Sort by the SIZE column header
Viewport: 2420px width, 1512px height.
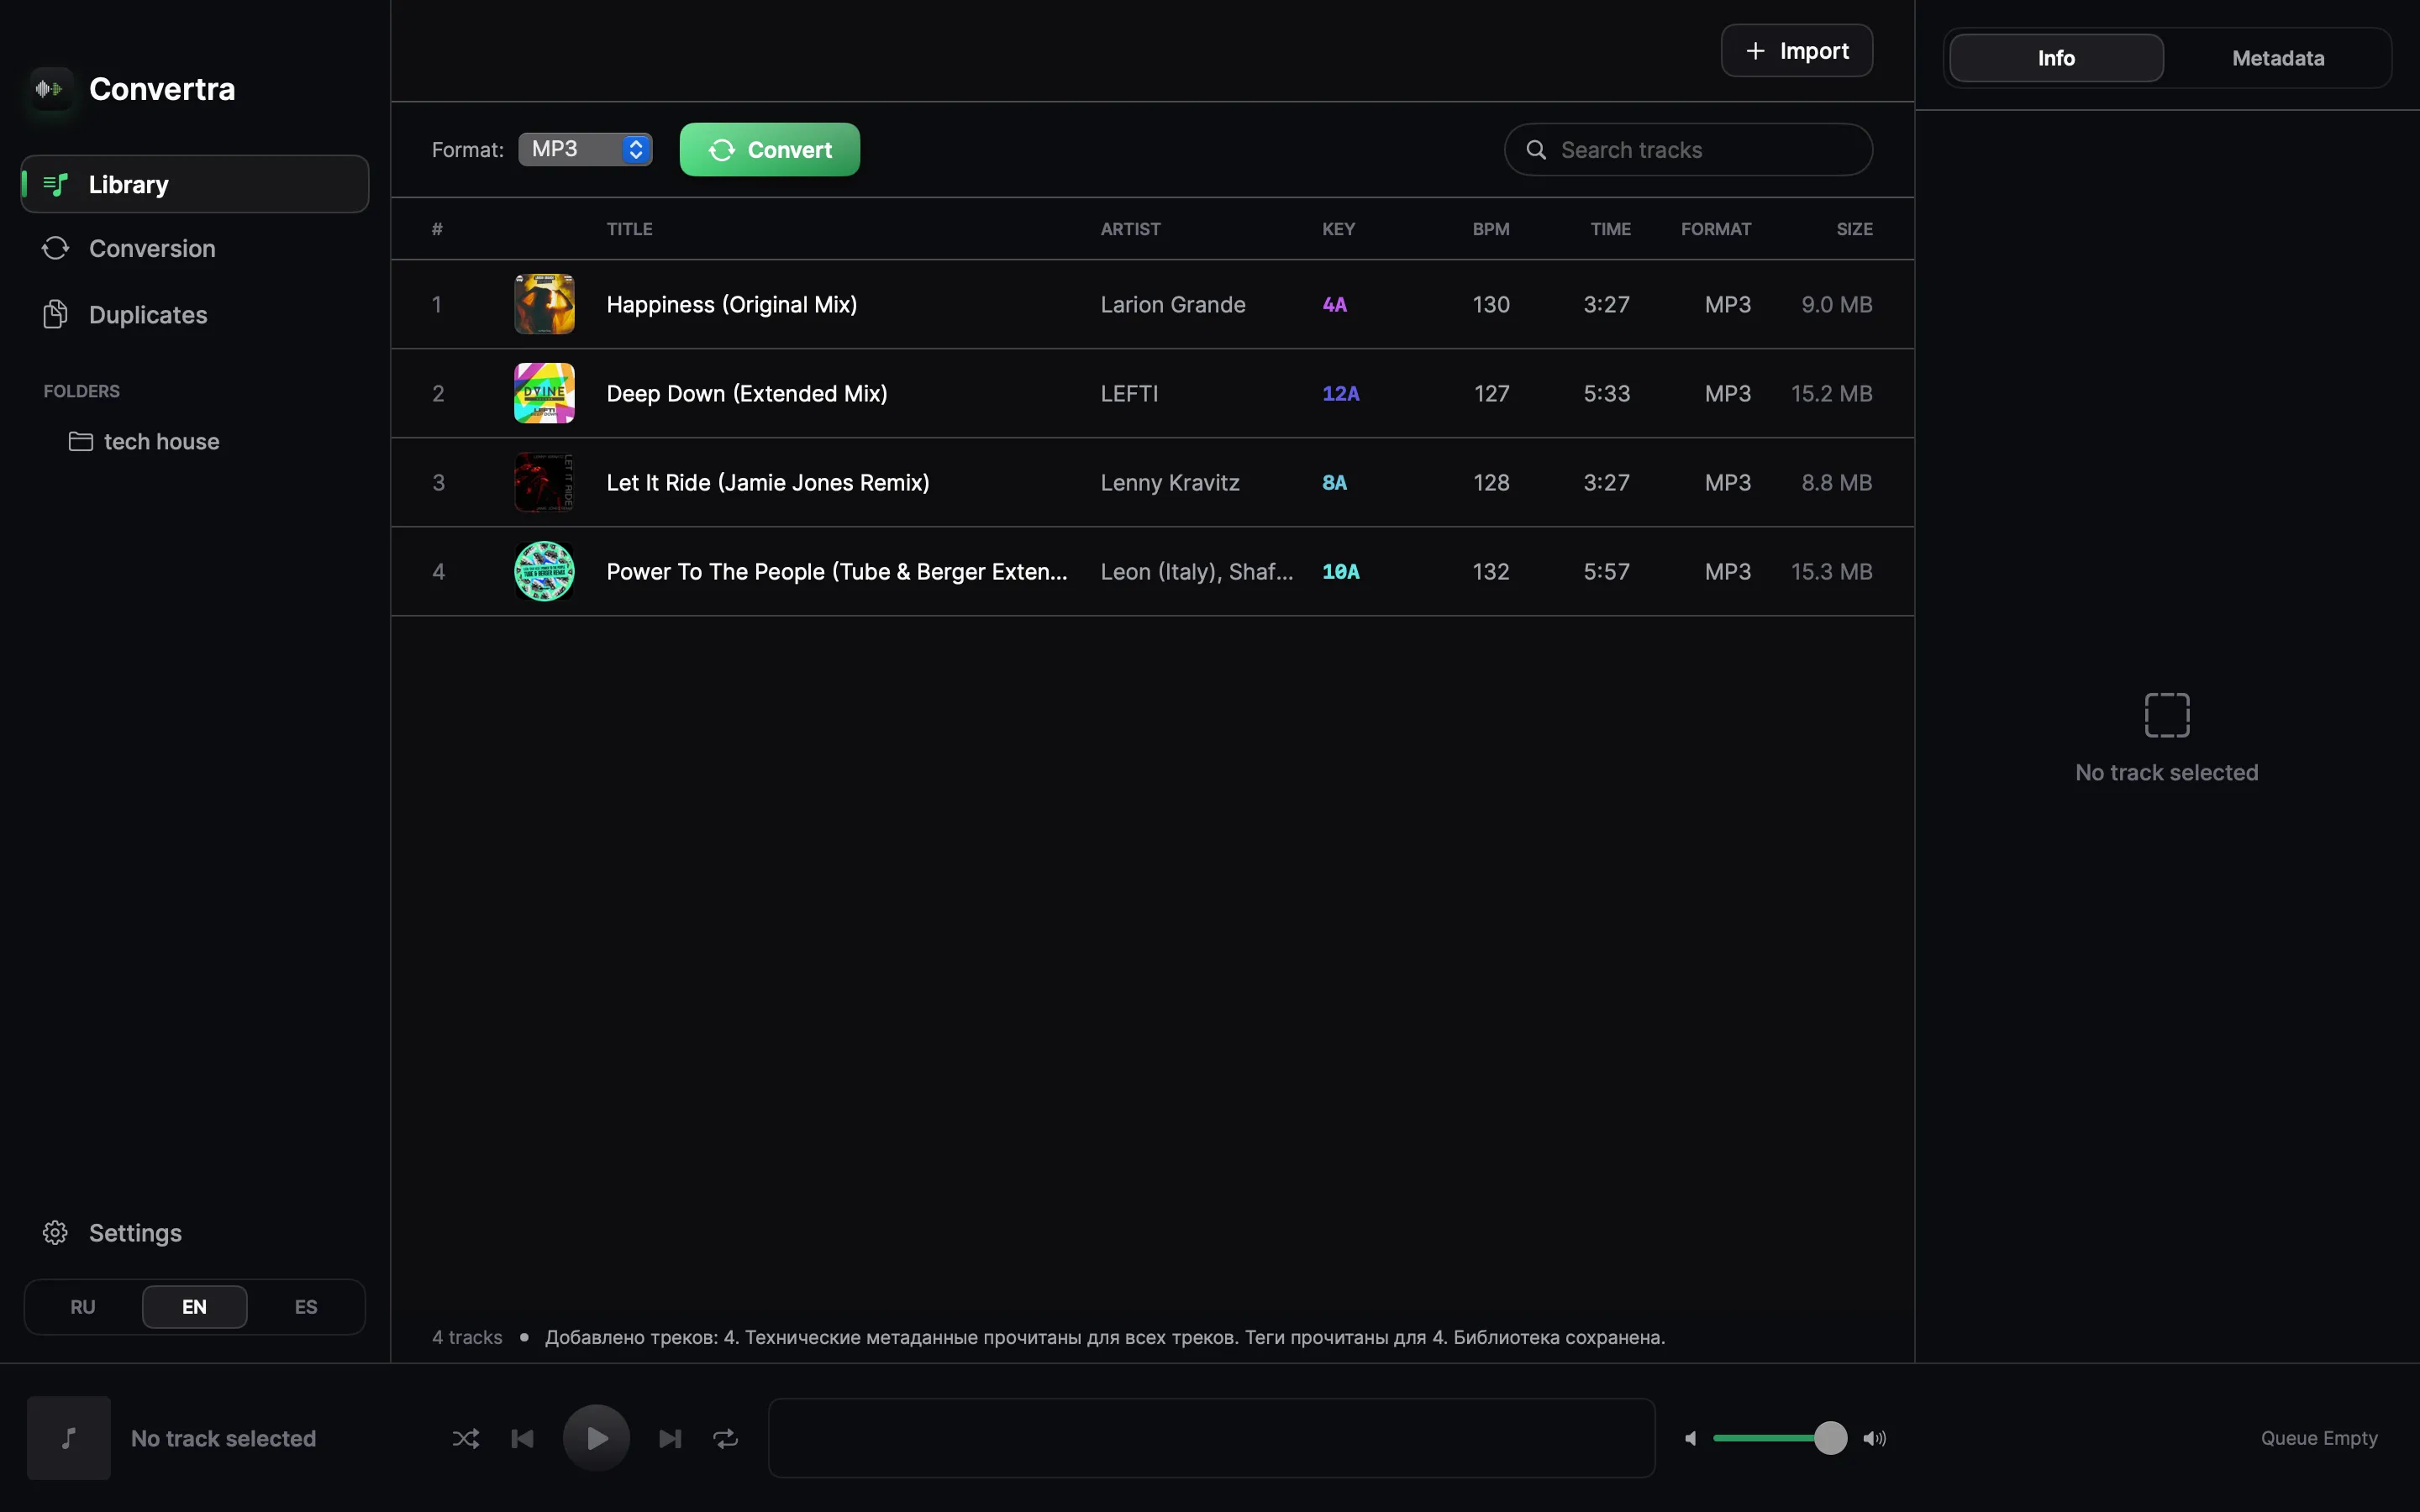click(x=1854, y=229)
